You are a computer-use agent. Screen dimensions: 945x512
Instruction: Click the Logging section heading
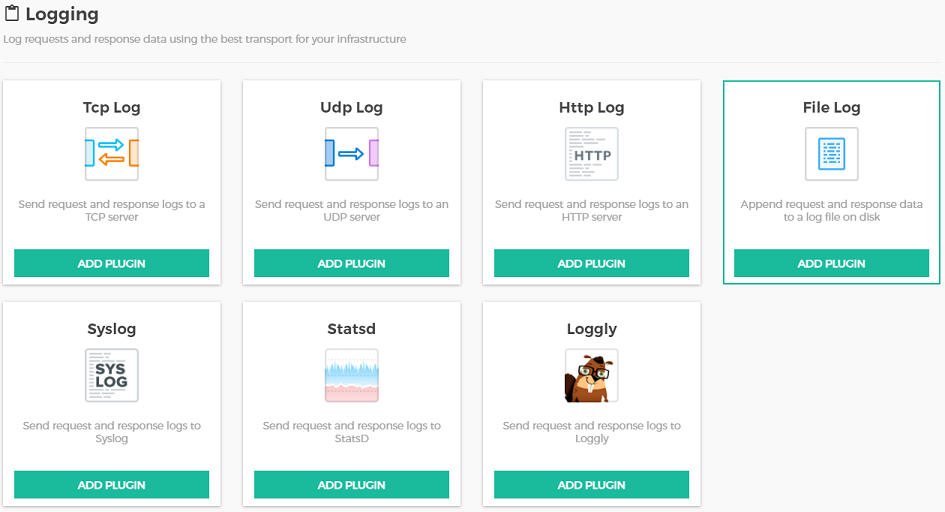point(62,15)
